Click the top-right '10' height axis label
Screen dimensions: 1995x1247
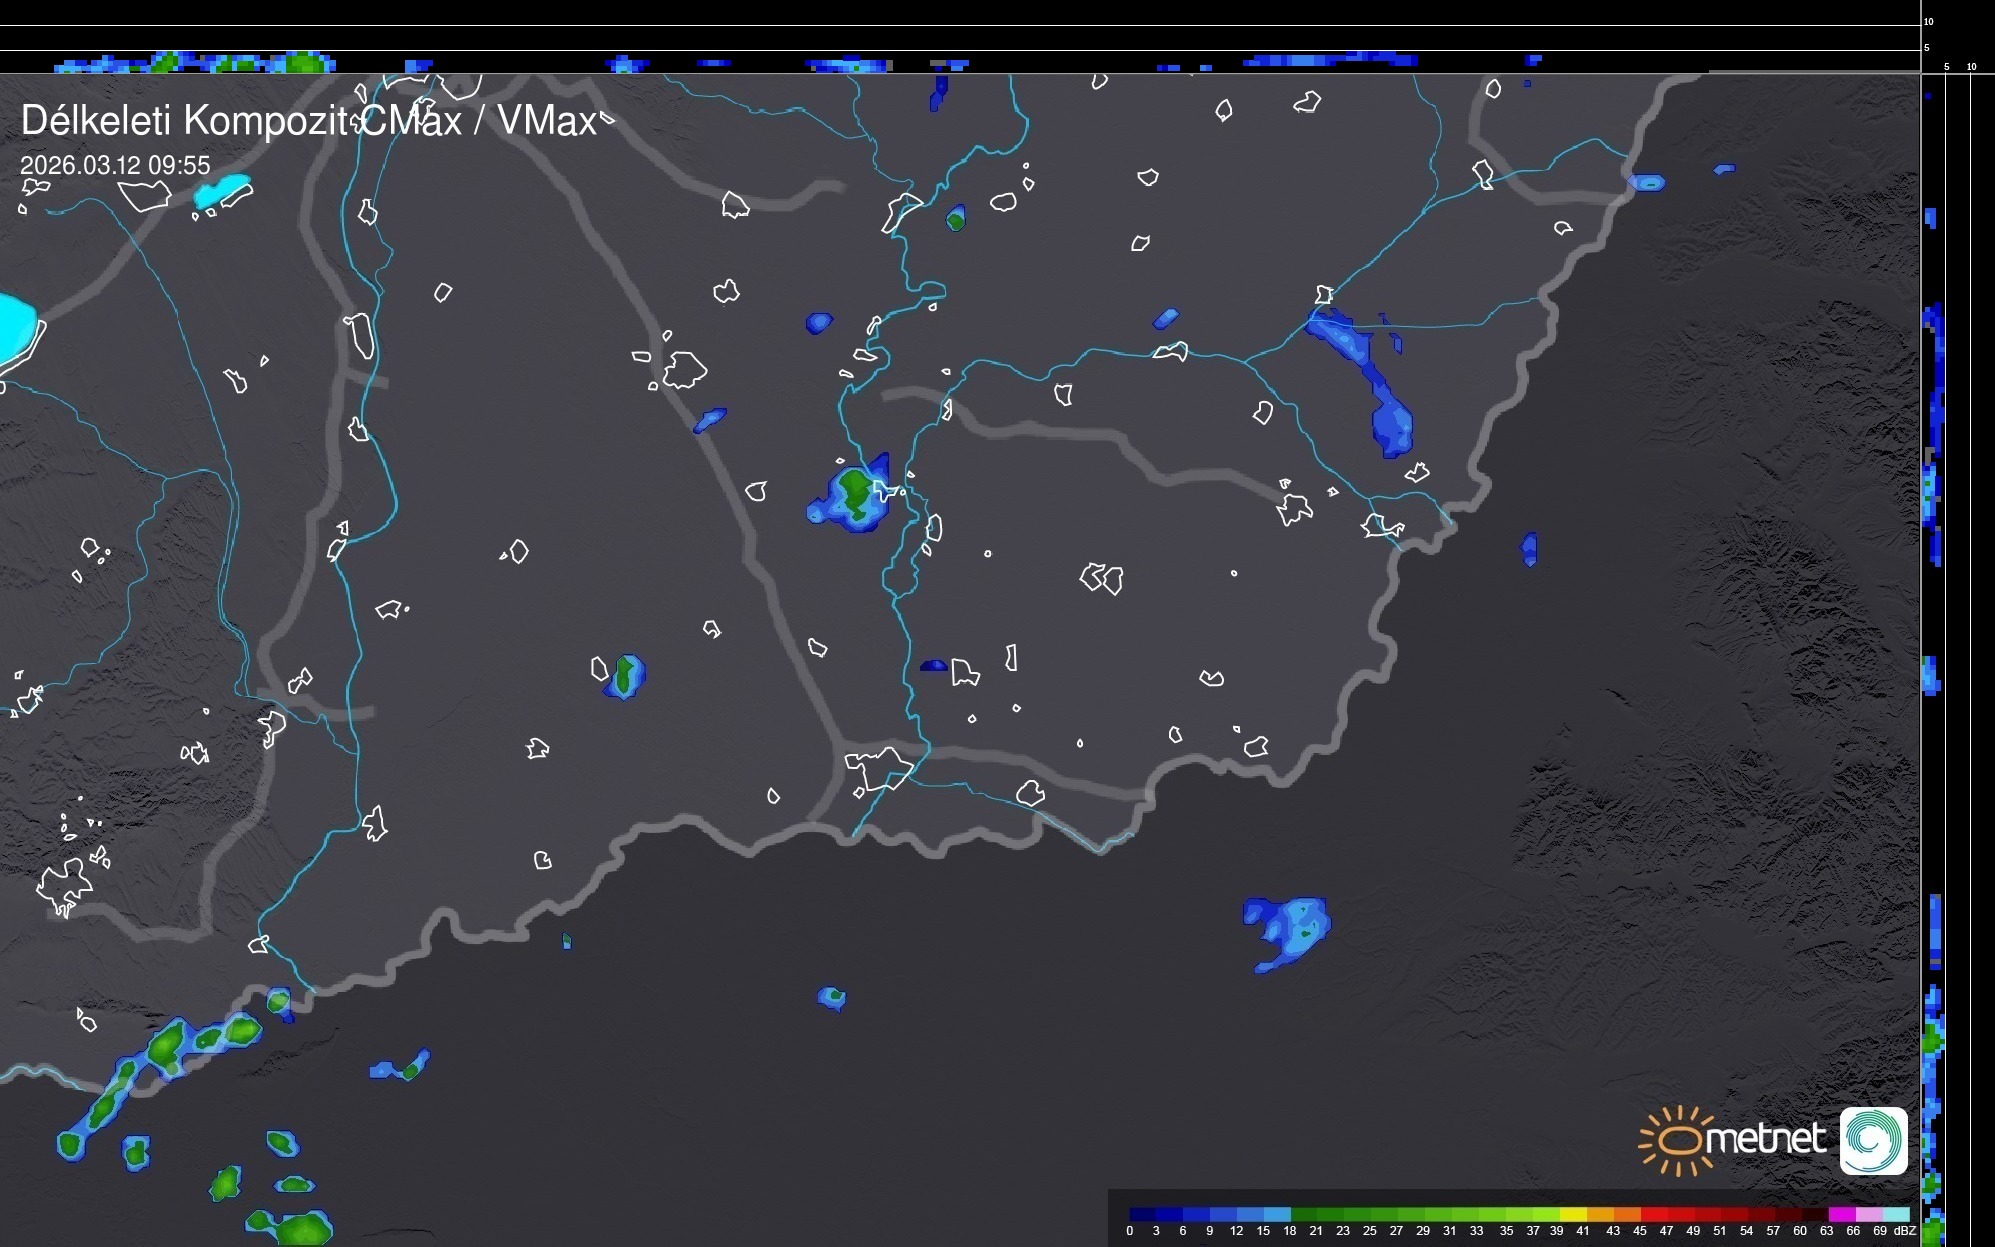click(1929, 21)
